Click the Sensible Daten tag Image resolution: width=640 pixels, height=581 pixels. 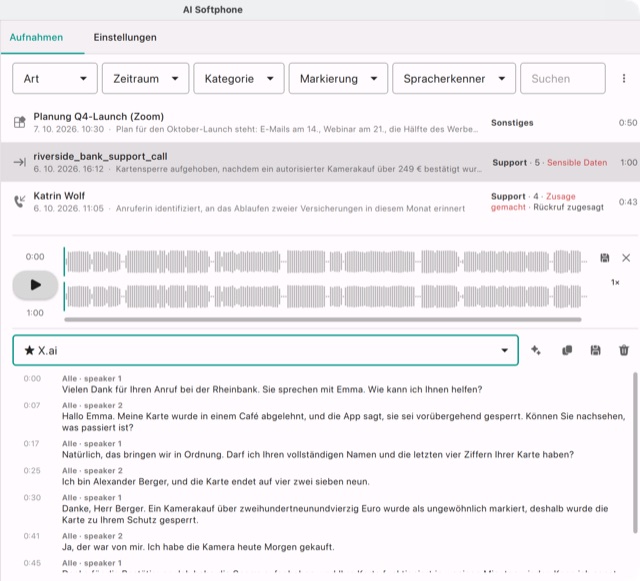pyautogui.click(x=577, y=163)
